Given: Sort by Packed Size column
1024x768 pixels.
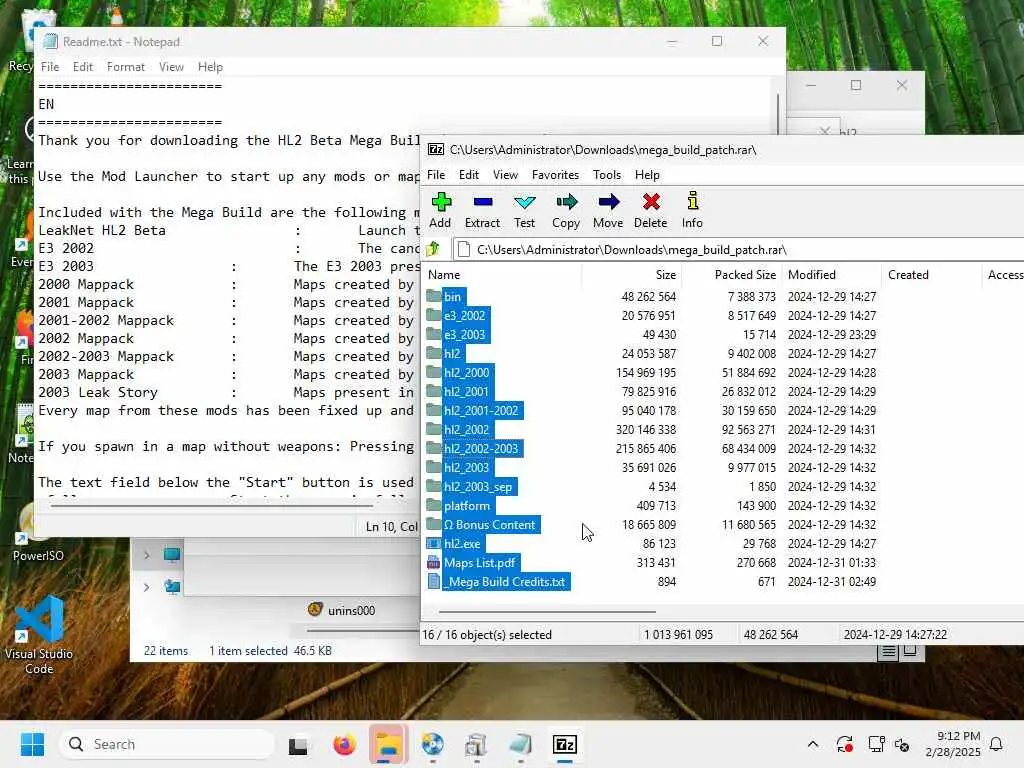Looking at the screenshot, I should tap(732, 275).
